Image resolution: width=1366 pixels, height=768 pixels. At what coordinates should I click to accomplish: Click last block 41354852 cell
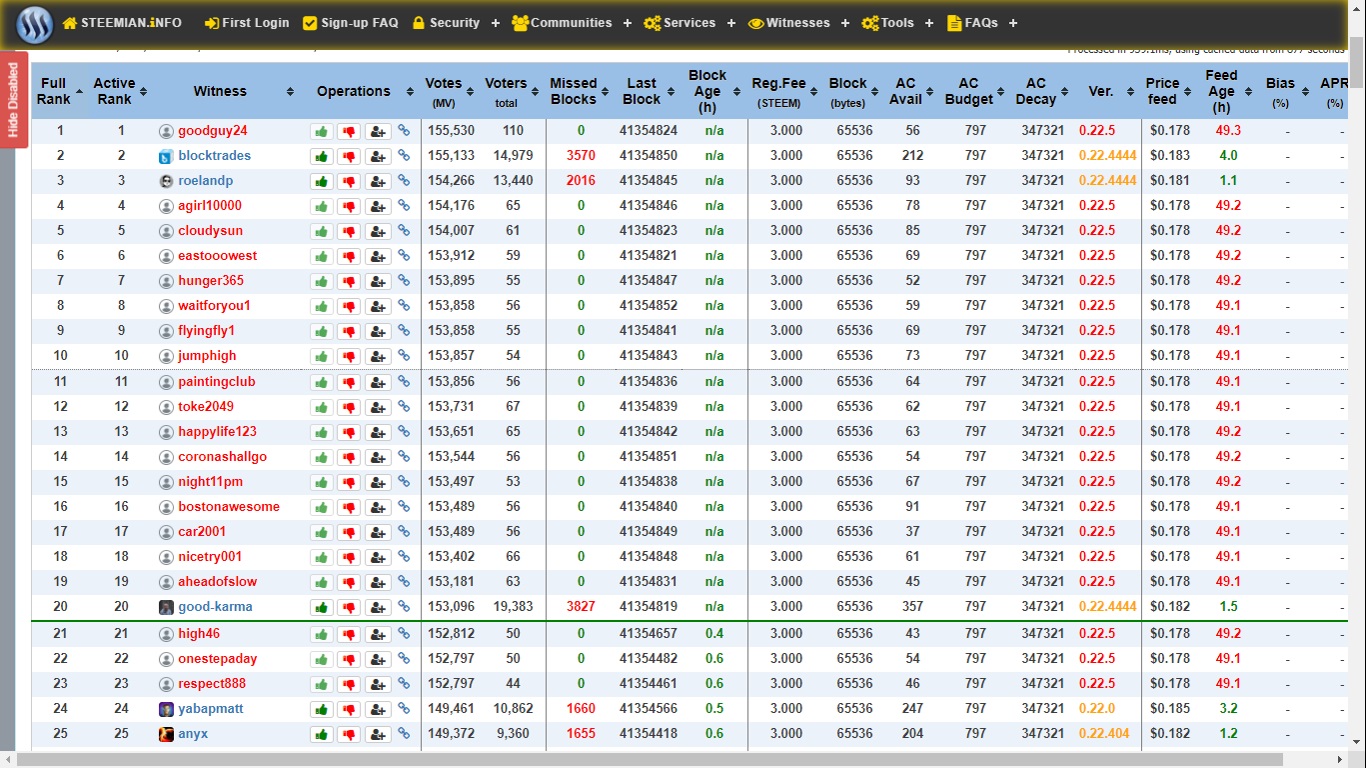(648, 306)
